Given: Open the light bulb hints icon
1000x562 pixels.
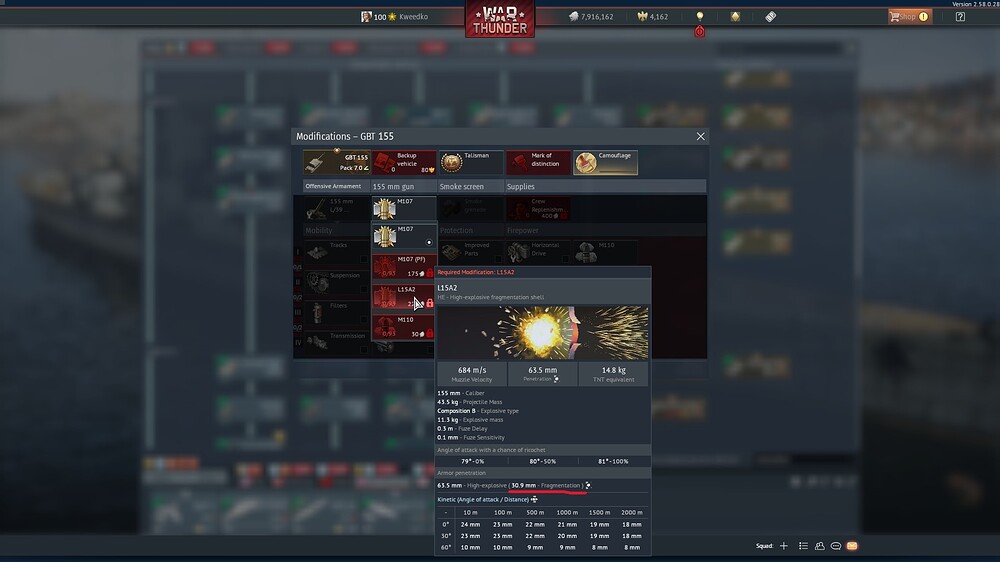Looking at the screenshot, I should pyautogui.click(x=700, y=16).
